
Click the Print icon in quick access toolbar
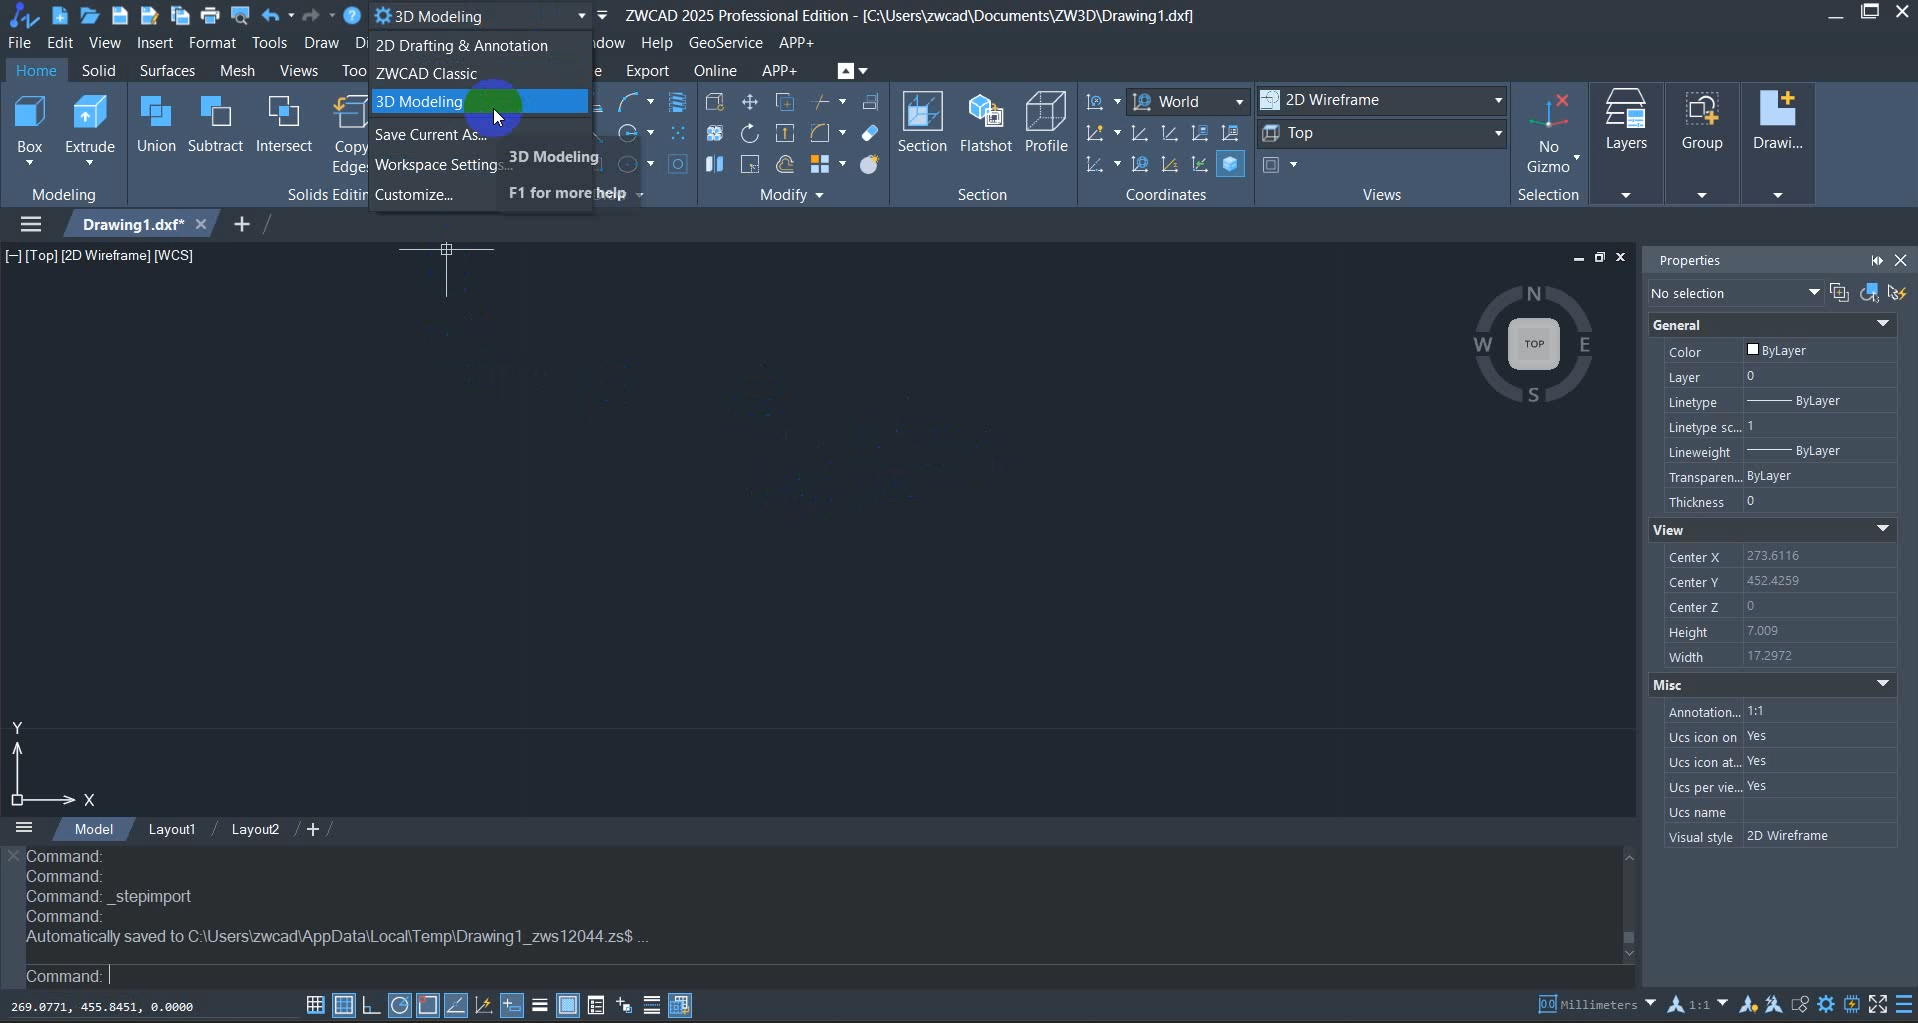point(210,15)
